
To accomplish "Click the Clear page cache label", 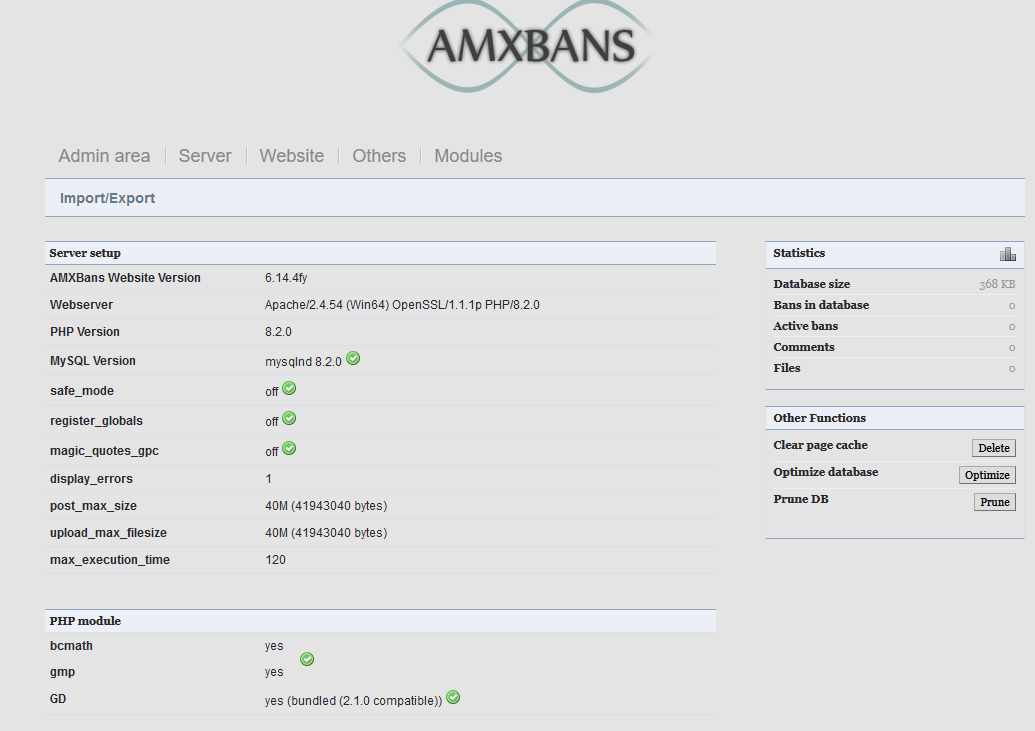I will [x=820, y=445].
